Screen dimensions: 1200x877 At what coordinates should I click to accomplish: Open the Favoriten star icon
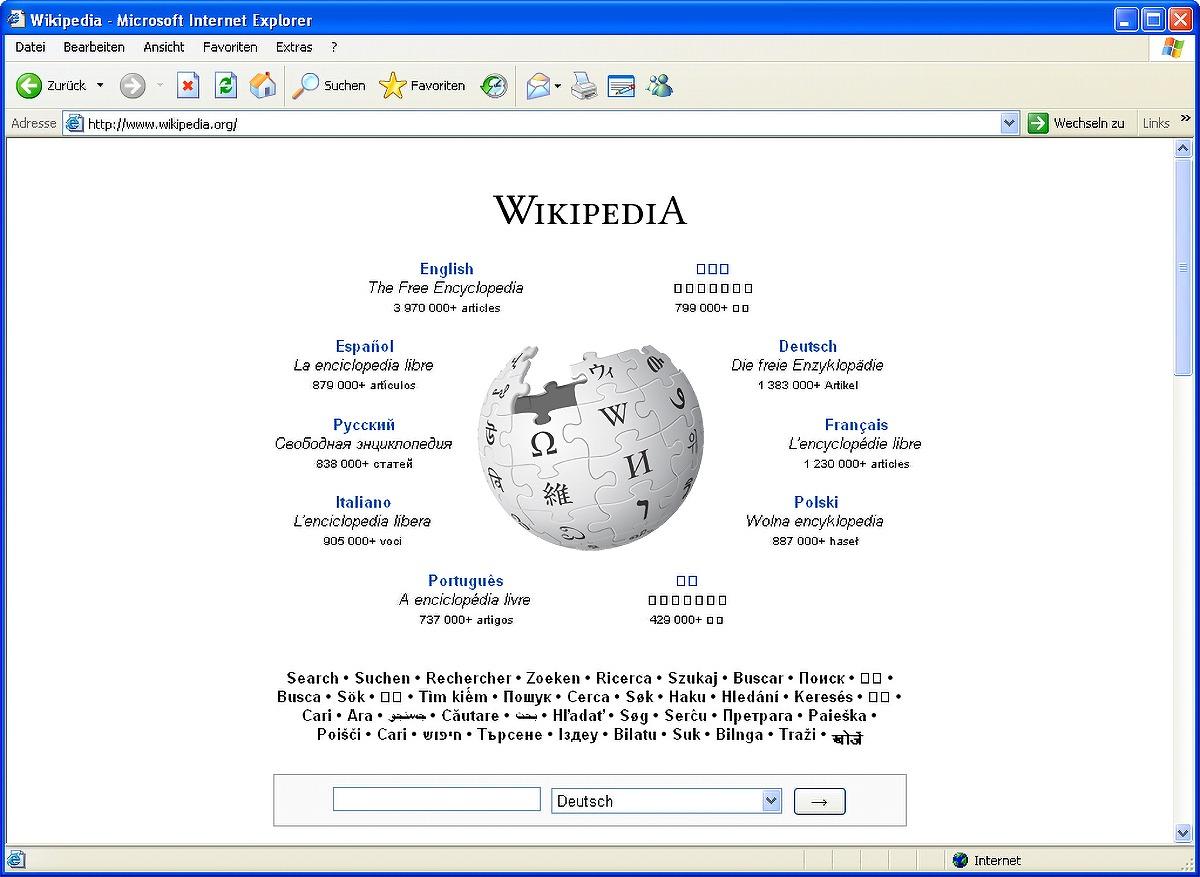point(392,85)
